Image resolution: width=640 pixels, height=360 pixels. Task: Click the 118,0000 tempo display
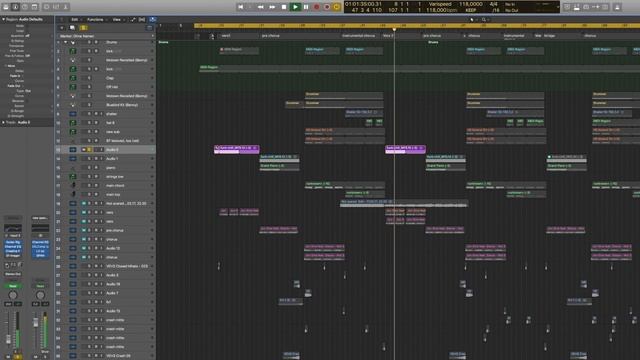point(471,4)
